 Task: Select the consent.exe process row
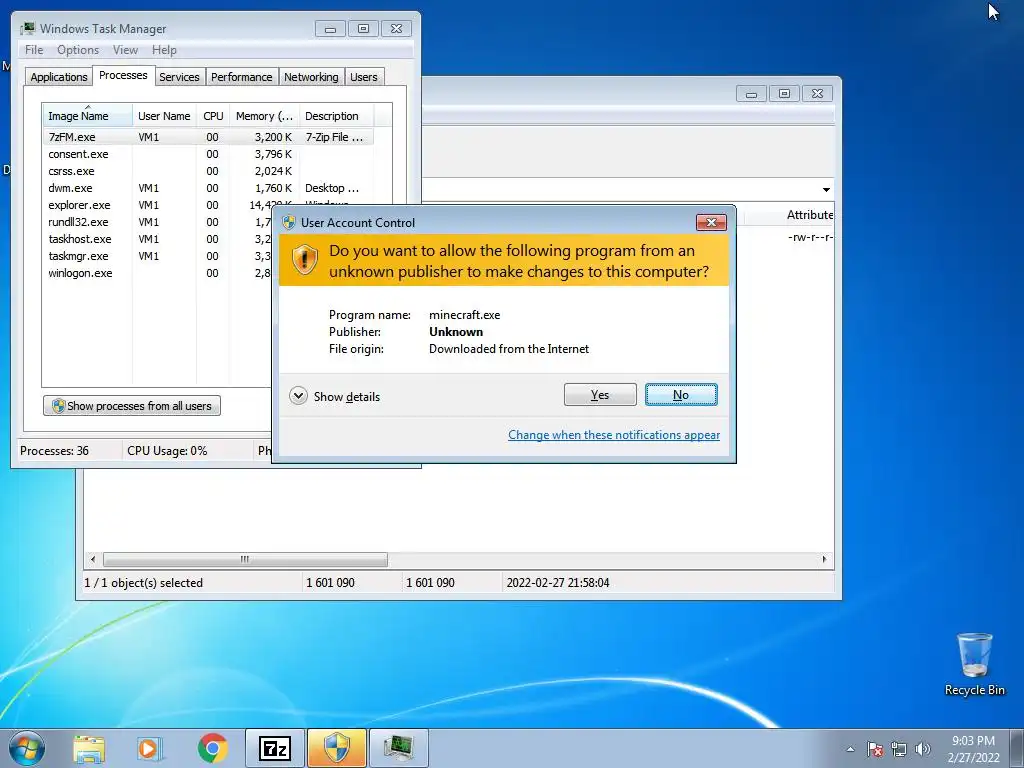[x=208, y=154]
